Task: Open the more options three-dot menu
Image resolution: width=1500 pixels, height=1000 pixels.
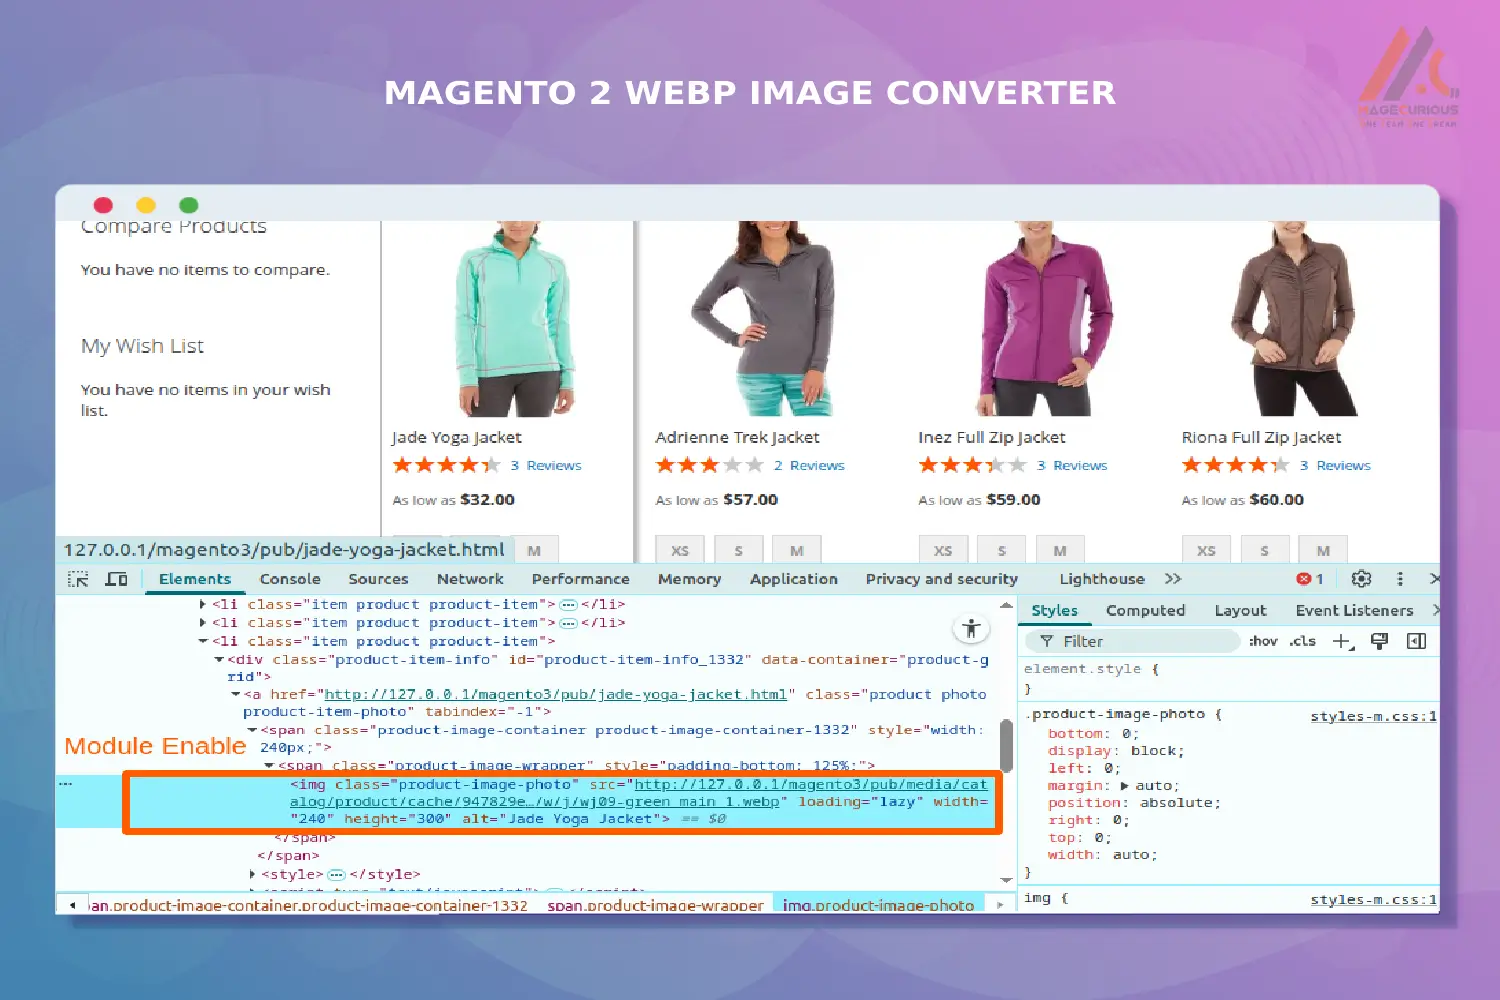Action: pos(1400,578)
